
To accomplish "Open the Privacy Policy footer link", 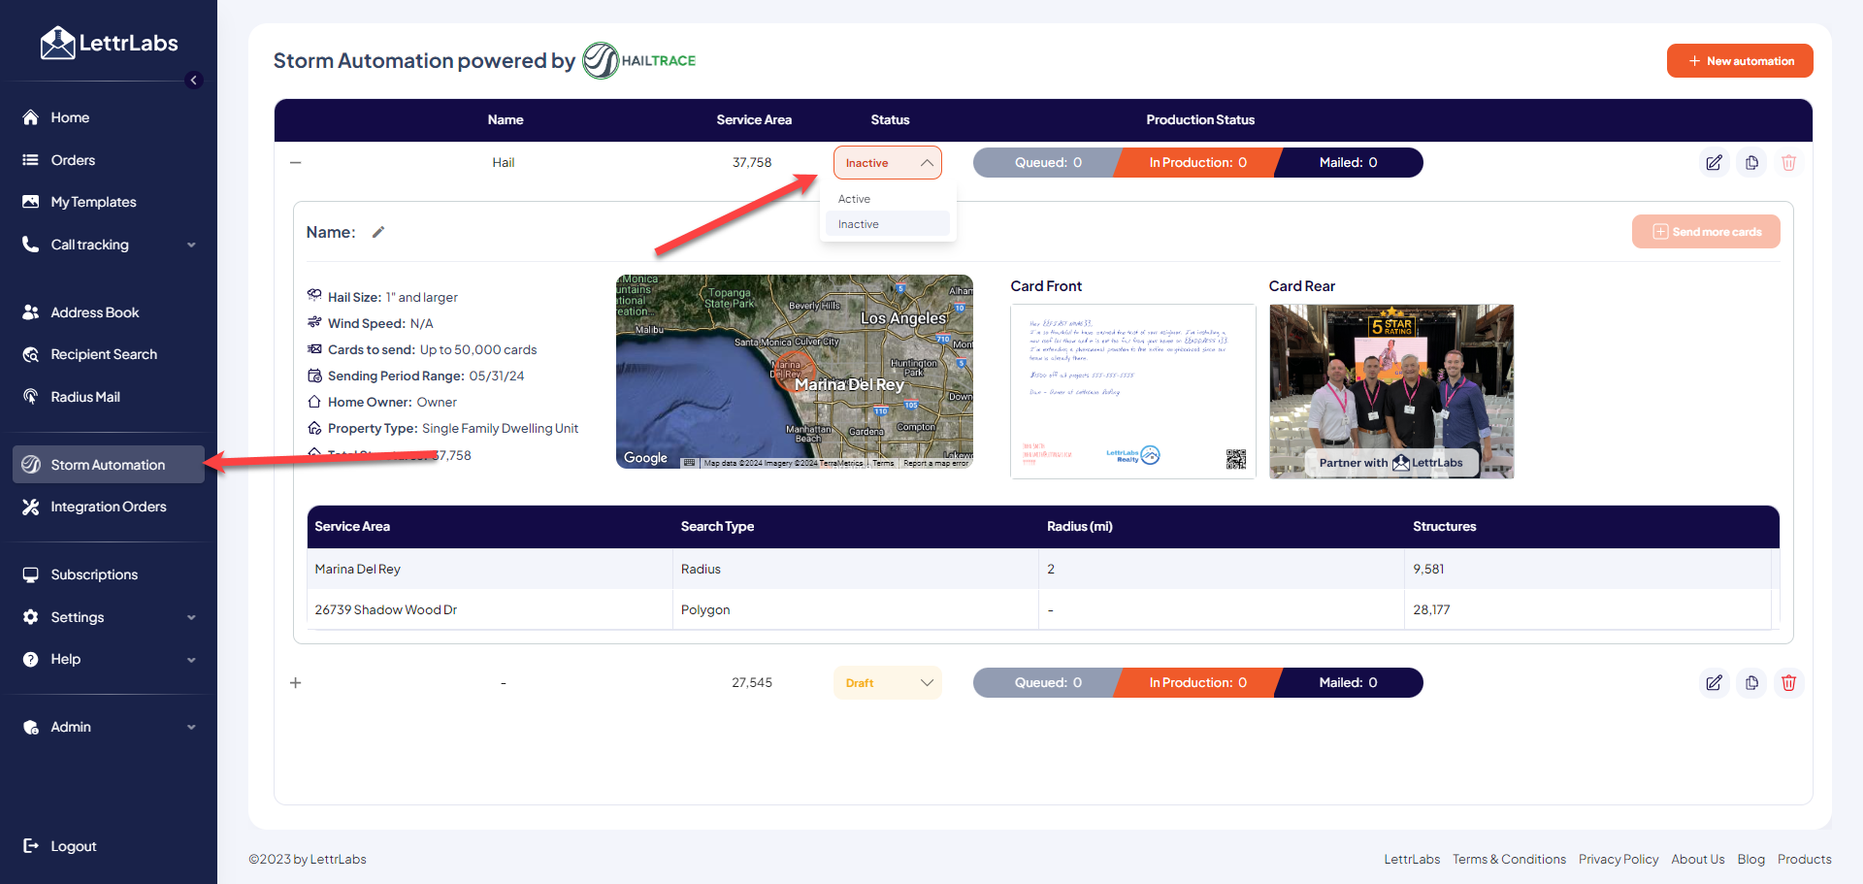I will 1618,859.
